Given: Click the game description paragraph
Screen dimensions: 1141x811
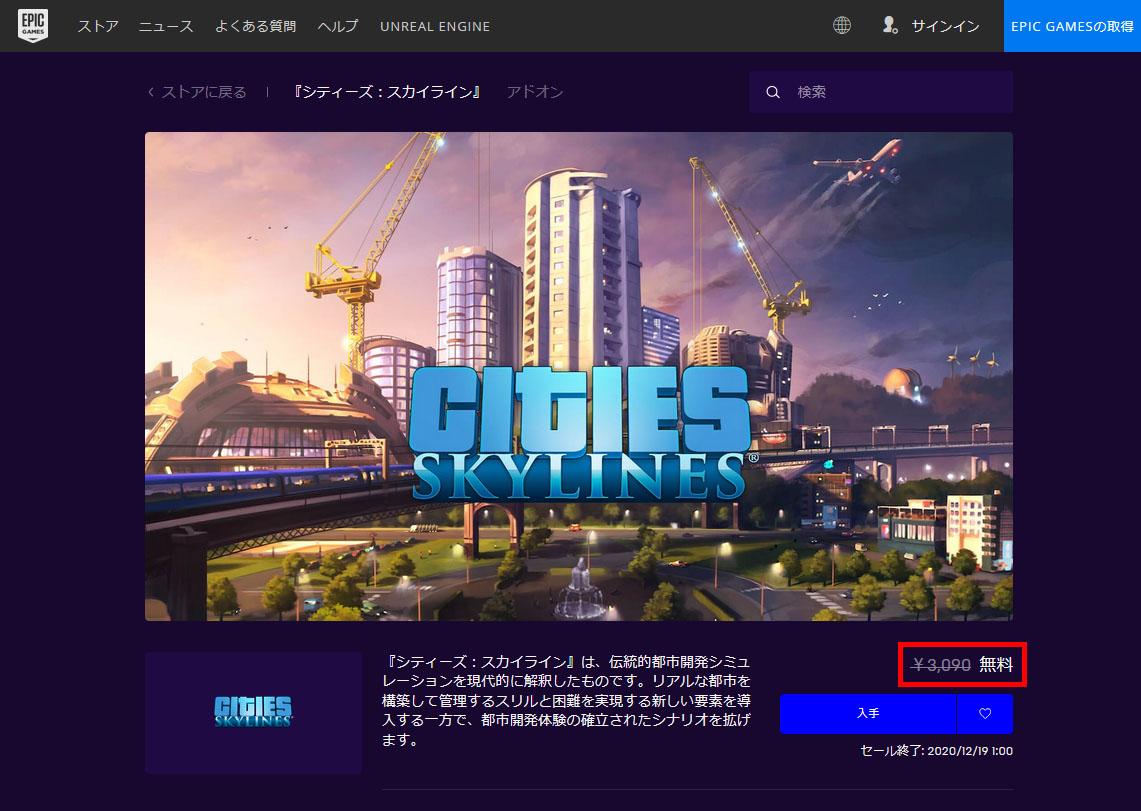Looking at the screenshot, I should (x=566, y=701).
